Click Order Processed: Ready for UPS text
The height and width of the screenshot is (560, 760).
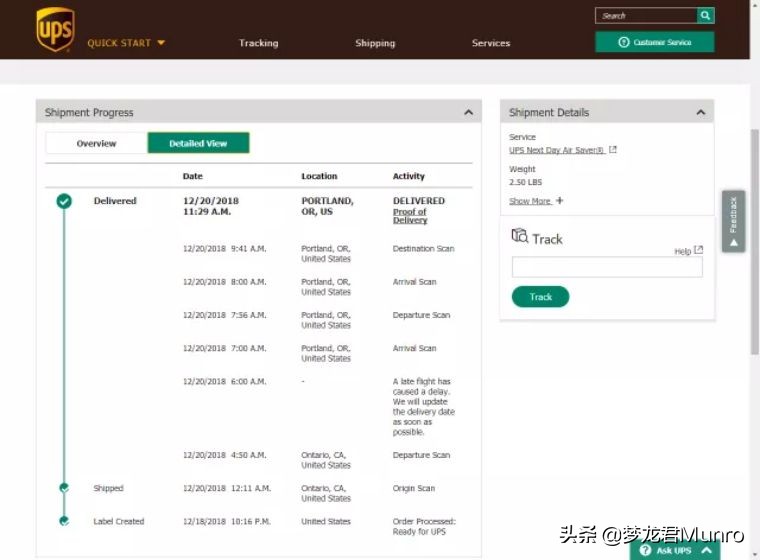click(x=424, y=527)
